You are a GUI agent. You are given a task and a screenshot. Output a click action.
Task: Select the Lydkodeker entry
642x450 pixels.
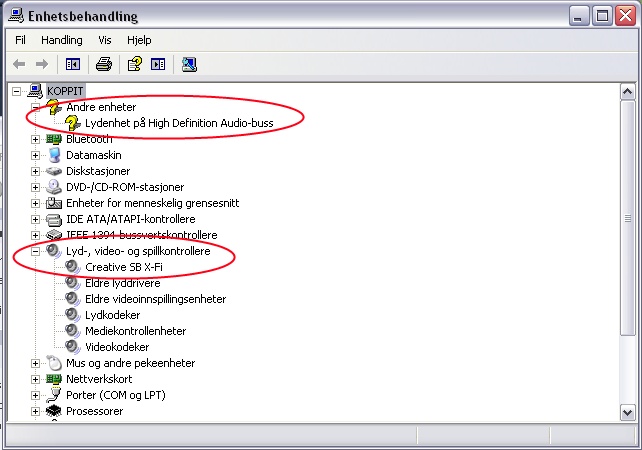pos(113,315)
